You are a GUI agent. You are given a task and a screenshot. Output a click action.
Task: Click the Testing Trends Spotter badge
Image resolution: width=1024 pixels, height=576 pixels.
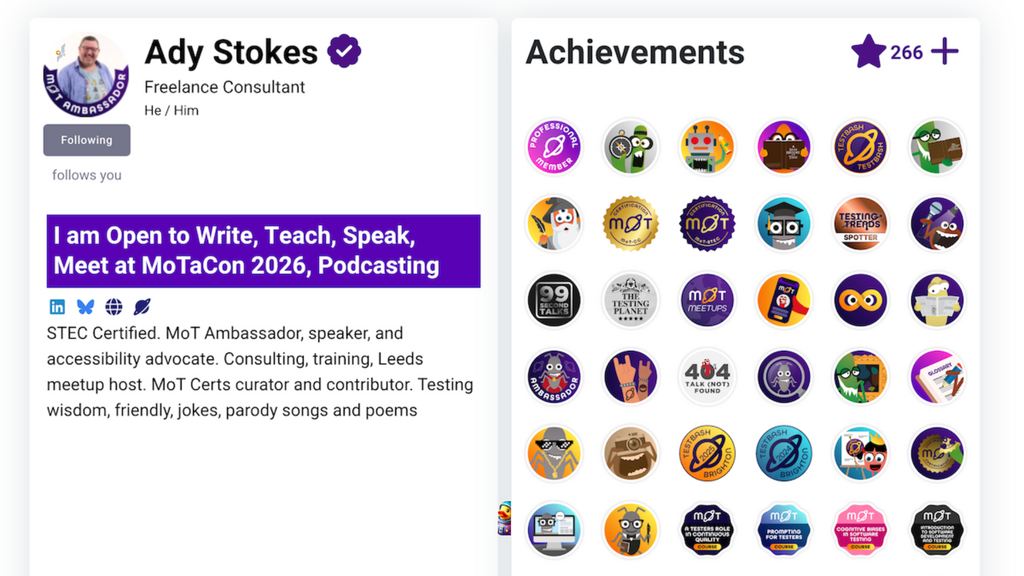tap(860, 224)
